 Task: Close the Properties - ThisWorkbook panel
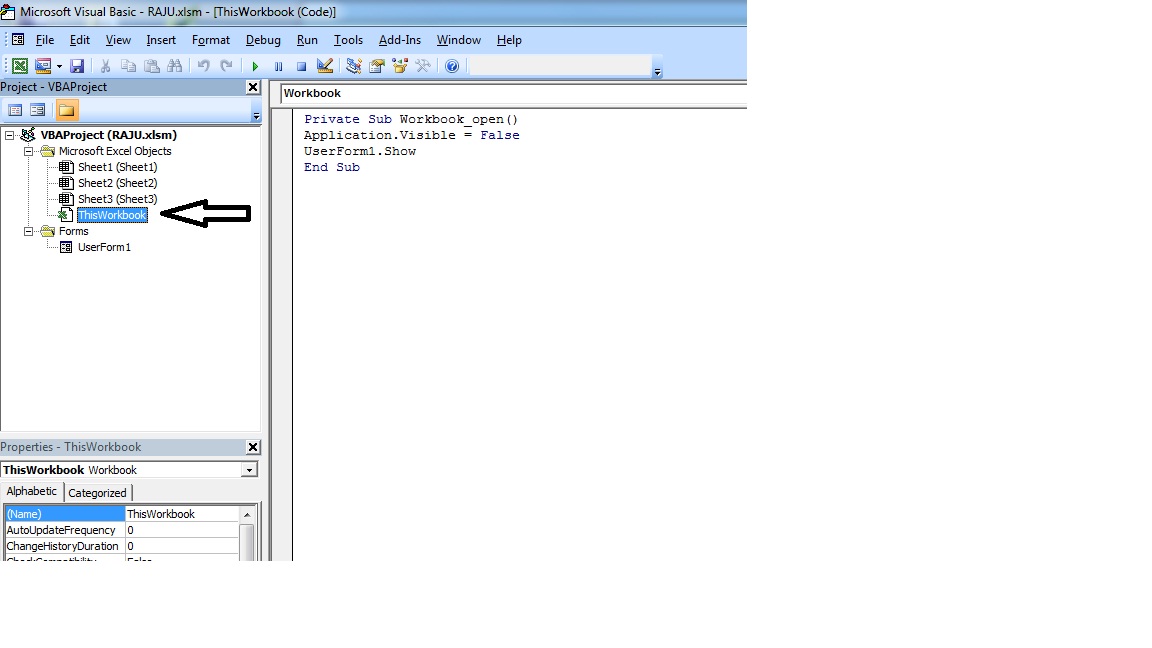click(253, 447)
